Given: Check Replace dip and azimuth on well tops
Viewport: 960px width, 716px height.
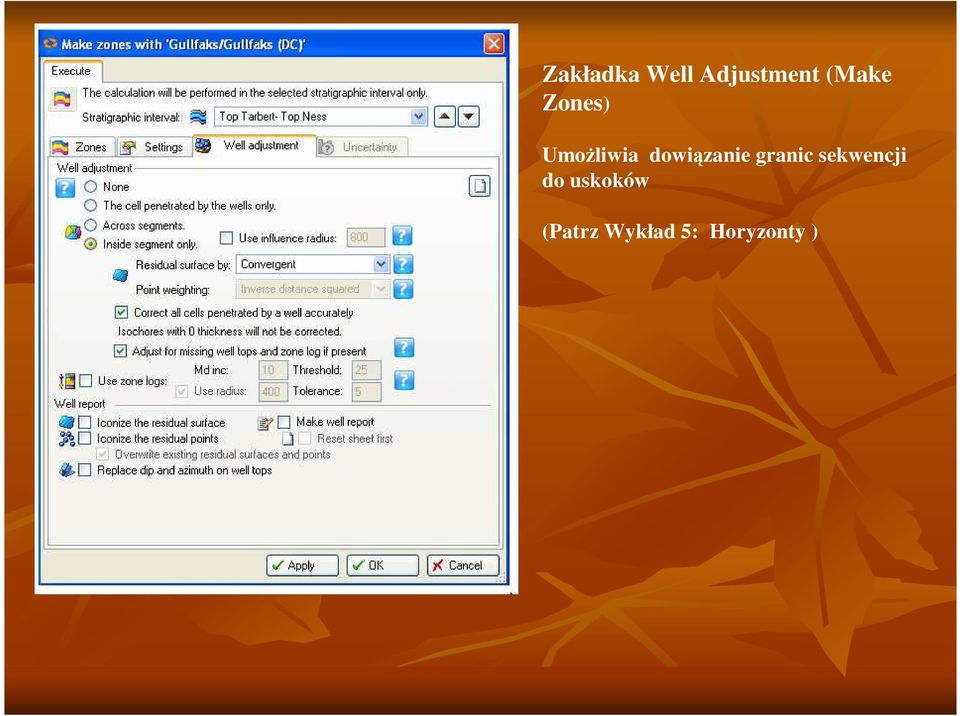Looking at the screenshot, I should pyautogui.click(x=85, y=470).
